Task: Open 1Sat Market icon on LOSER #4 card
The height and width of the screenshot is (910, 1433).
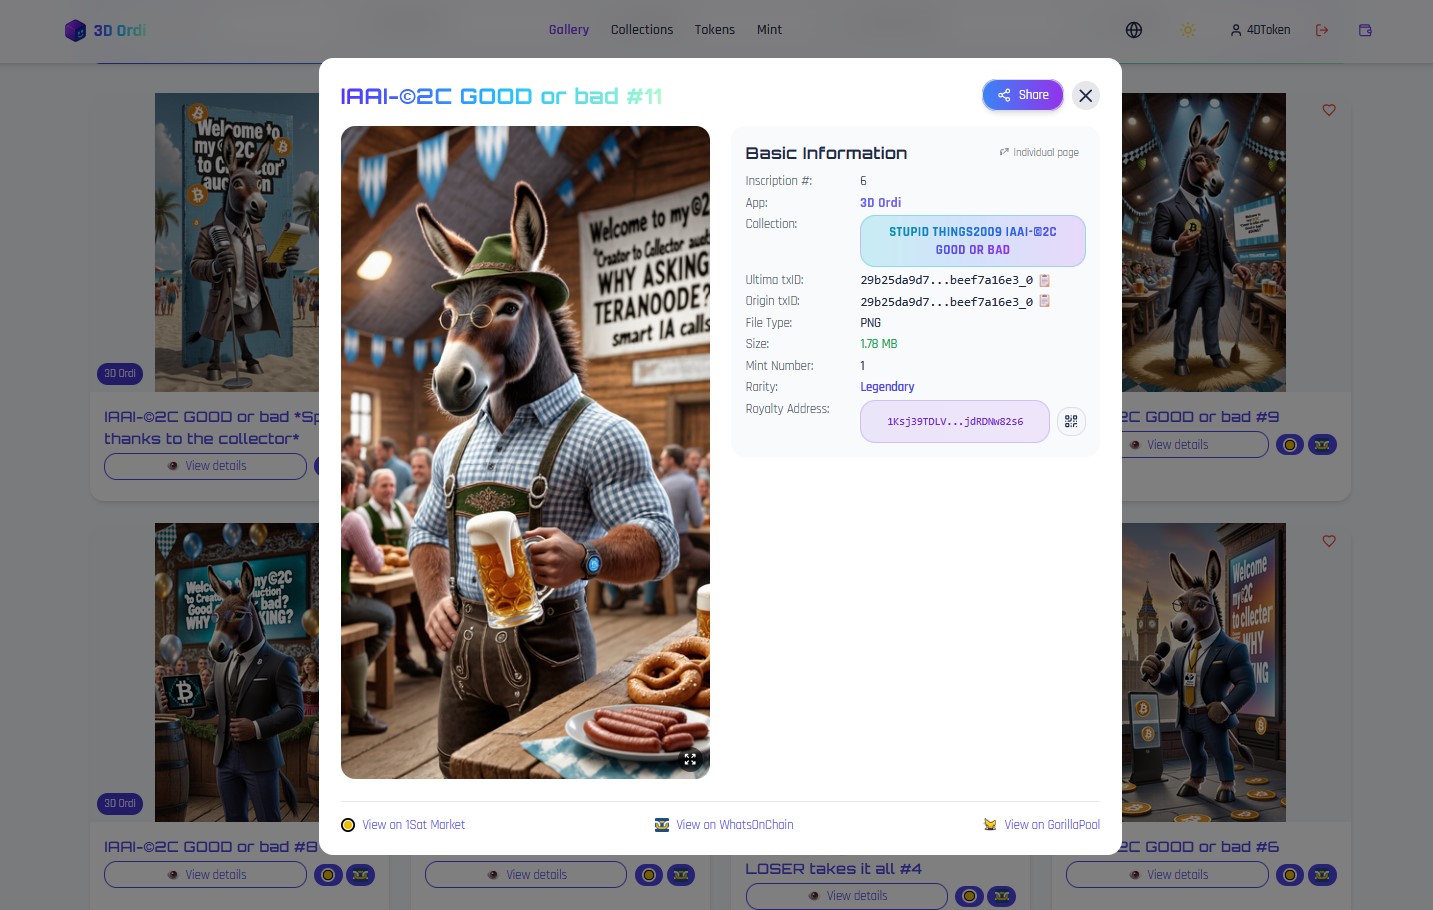Action: (x=969, y=896)
